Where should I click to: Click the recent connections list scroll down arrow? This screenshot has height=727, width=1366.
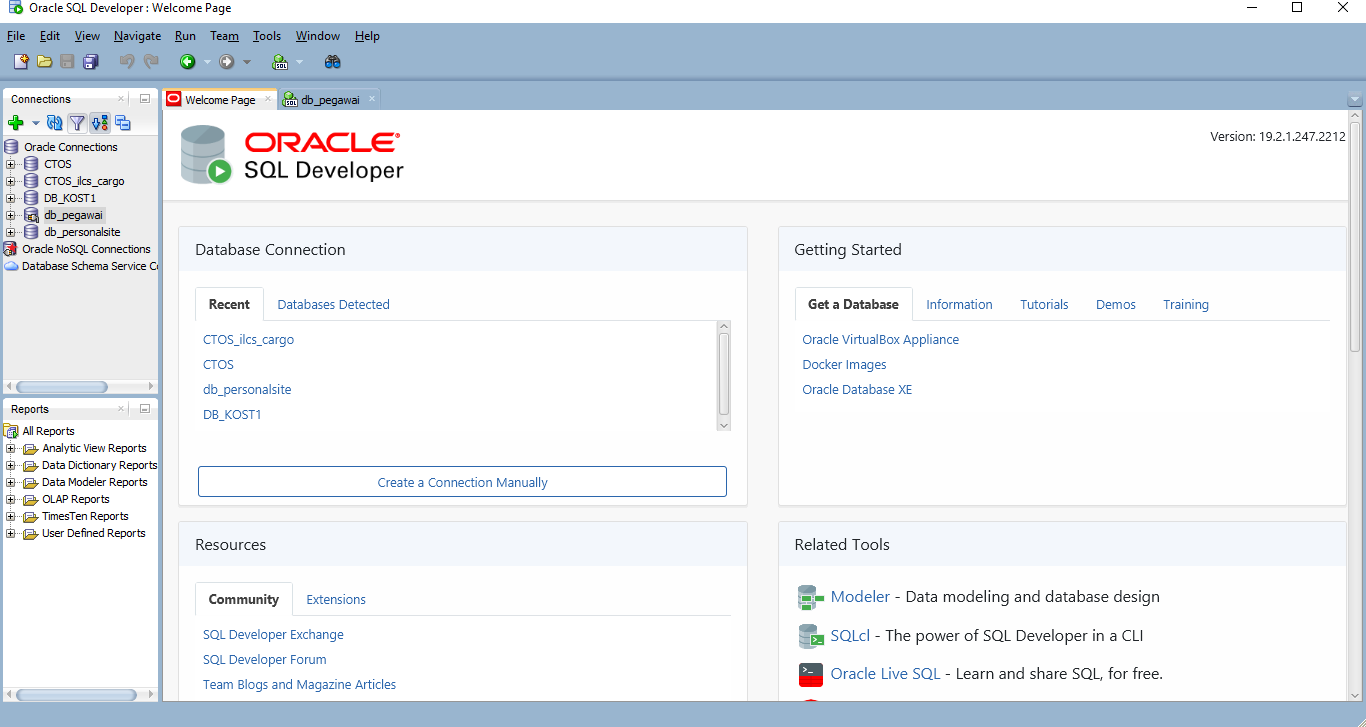(724, 425)
